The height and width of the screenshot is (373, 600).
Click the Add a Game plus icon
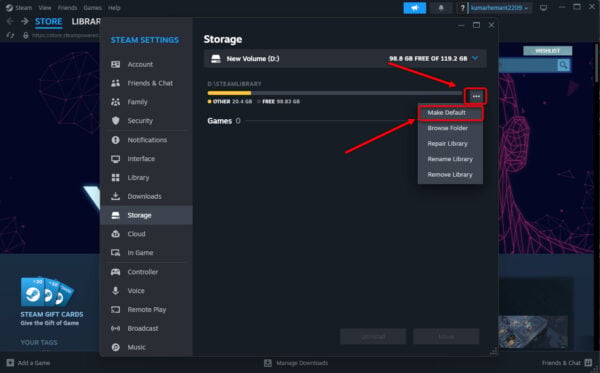click(10, 363)
